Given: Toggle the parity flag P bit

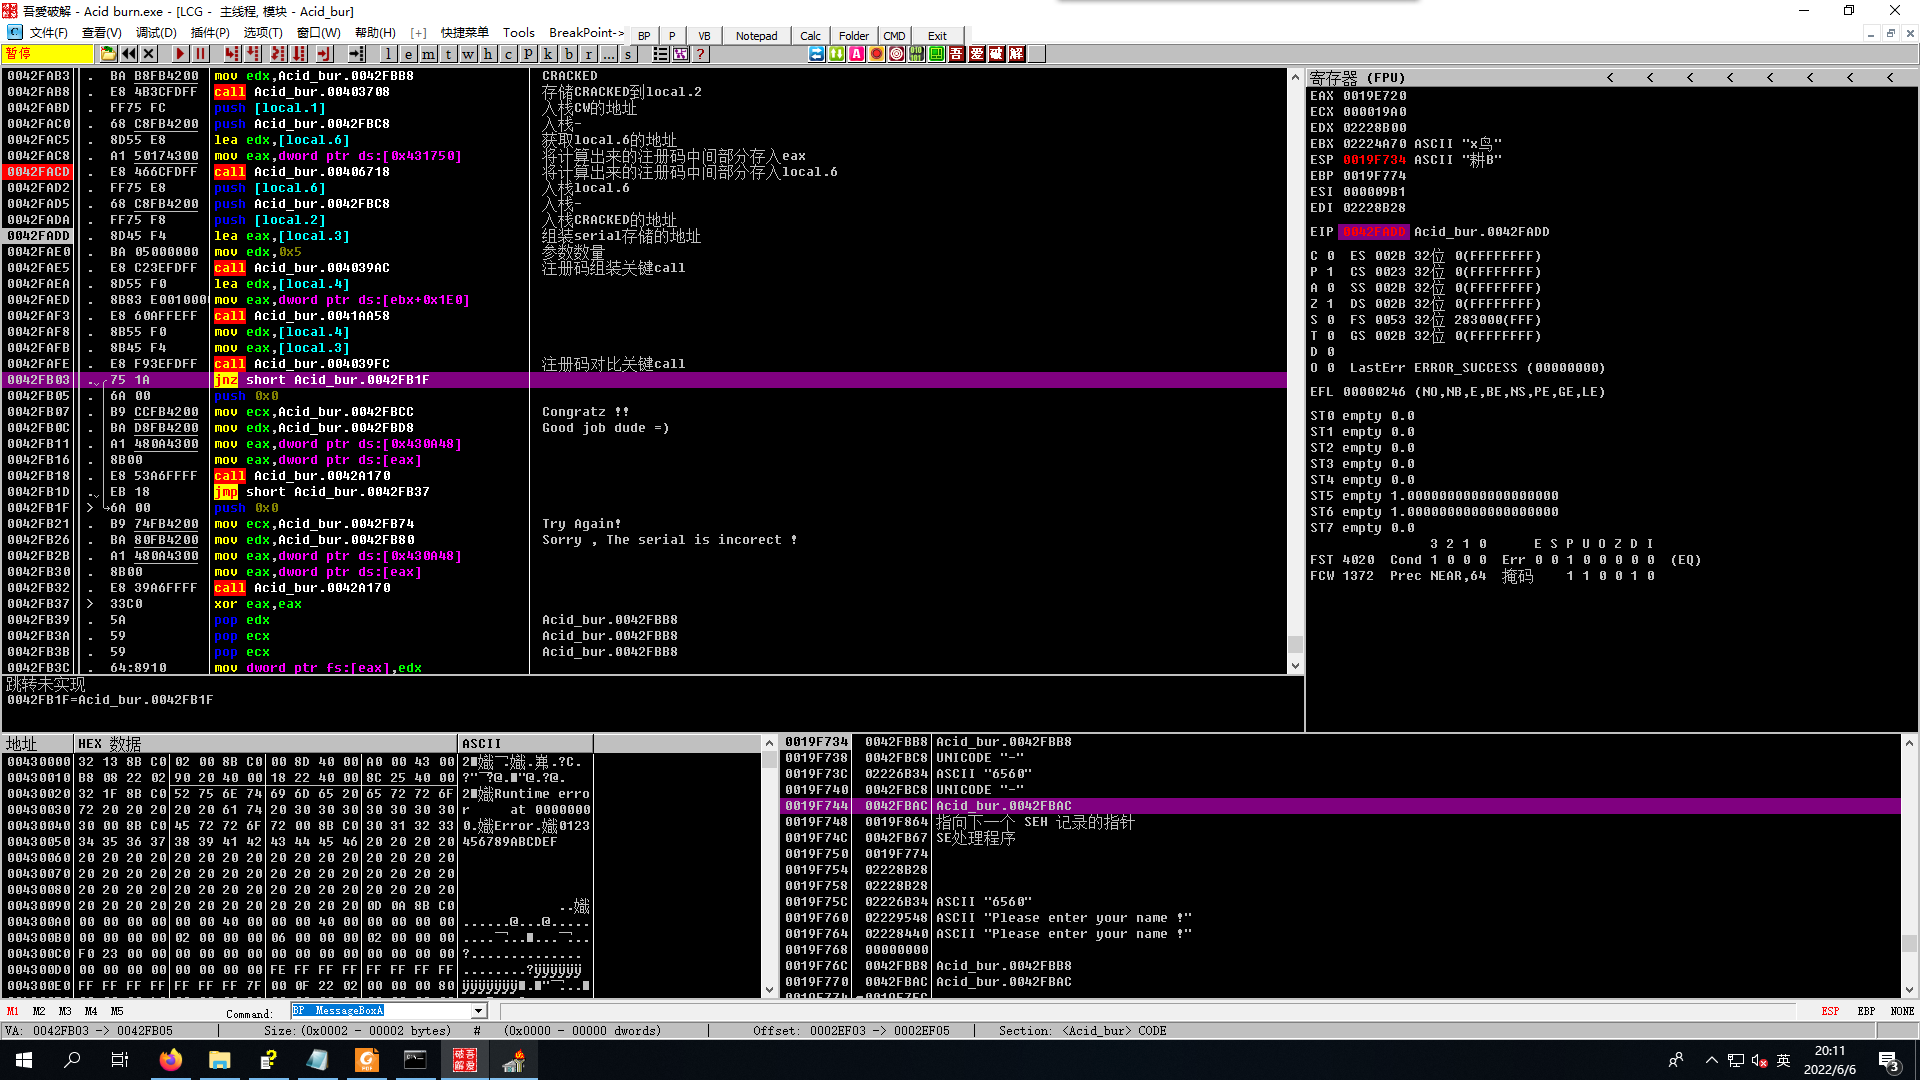Looking at the screenshot, I should pyautogui.click(x=1331, y=272).
